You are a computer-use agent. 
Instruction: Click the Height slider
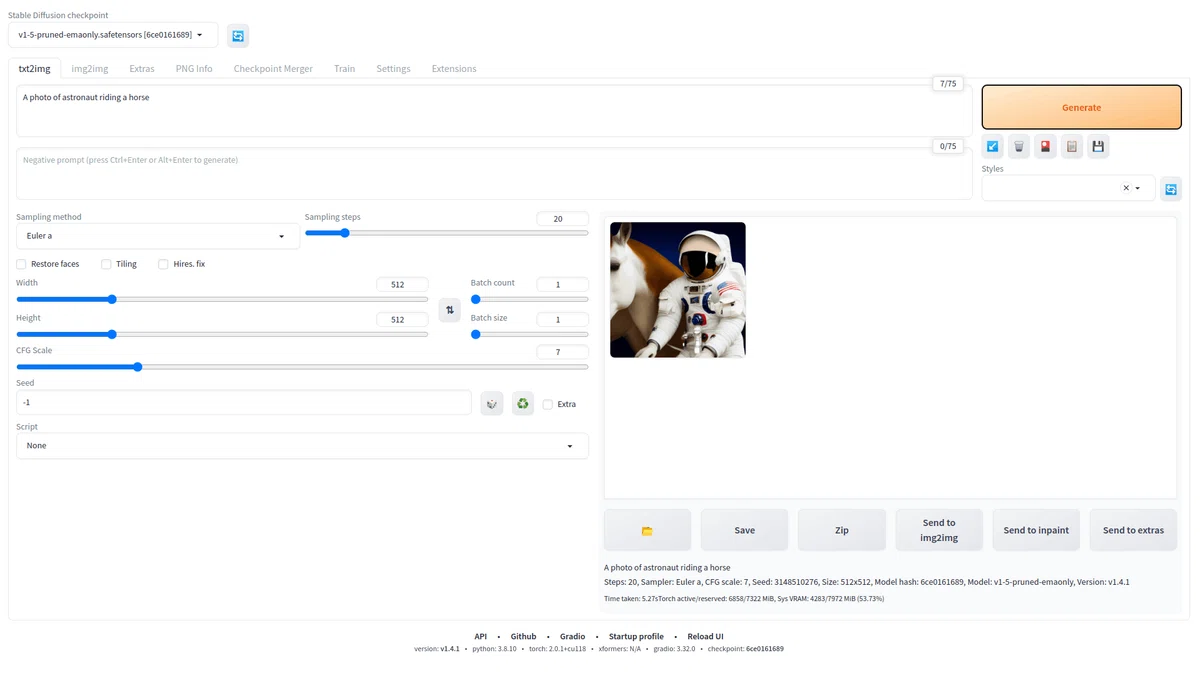tap(222, 334)
